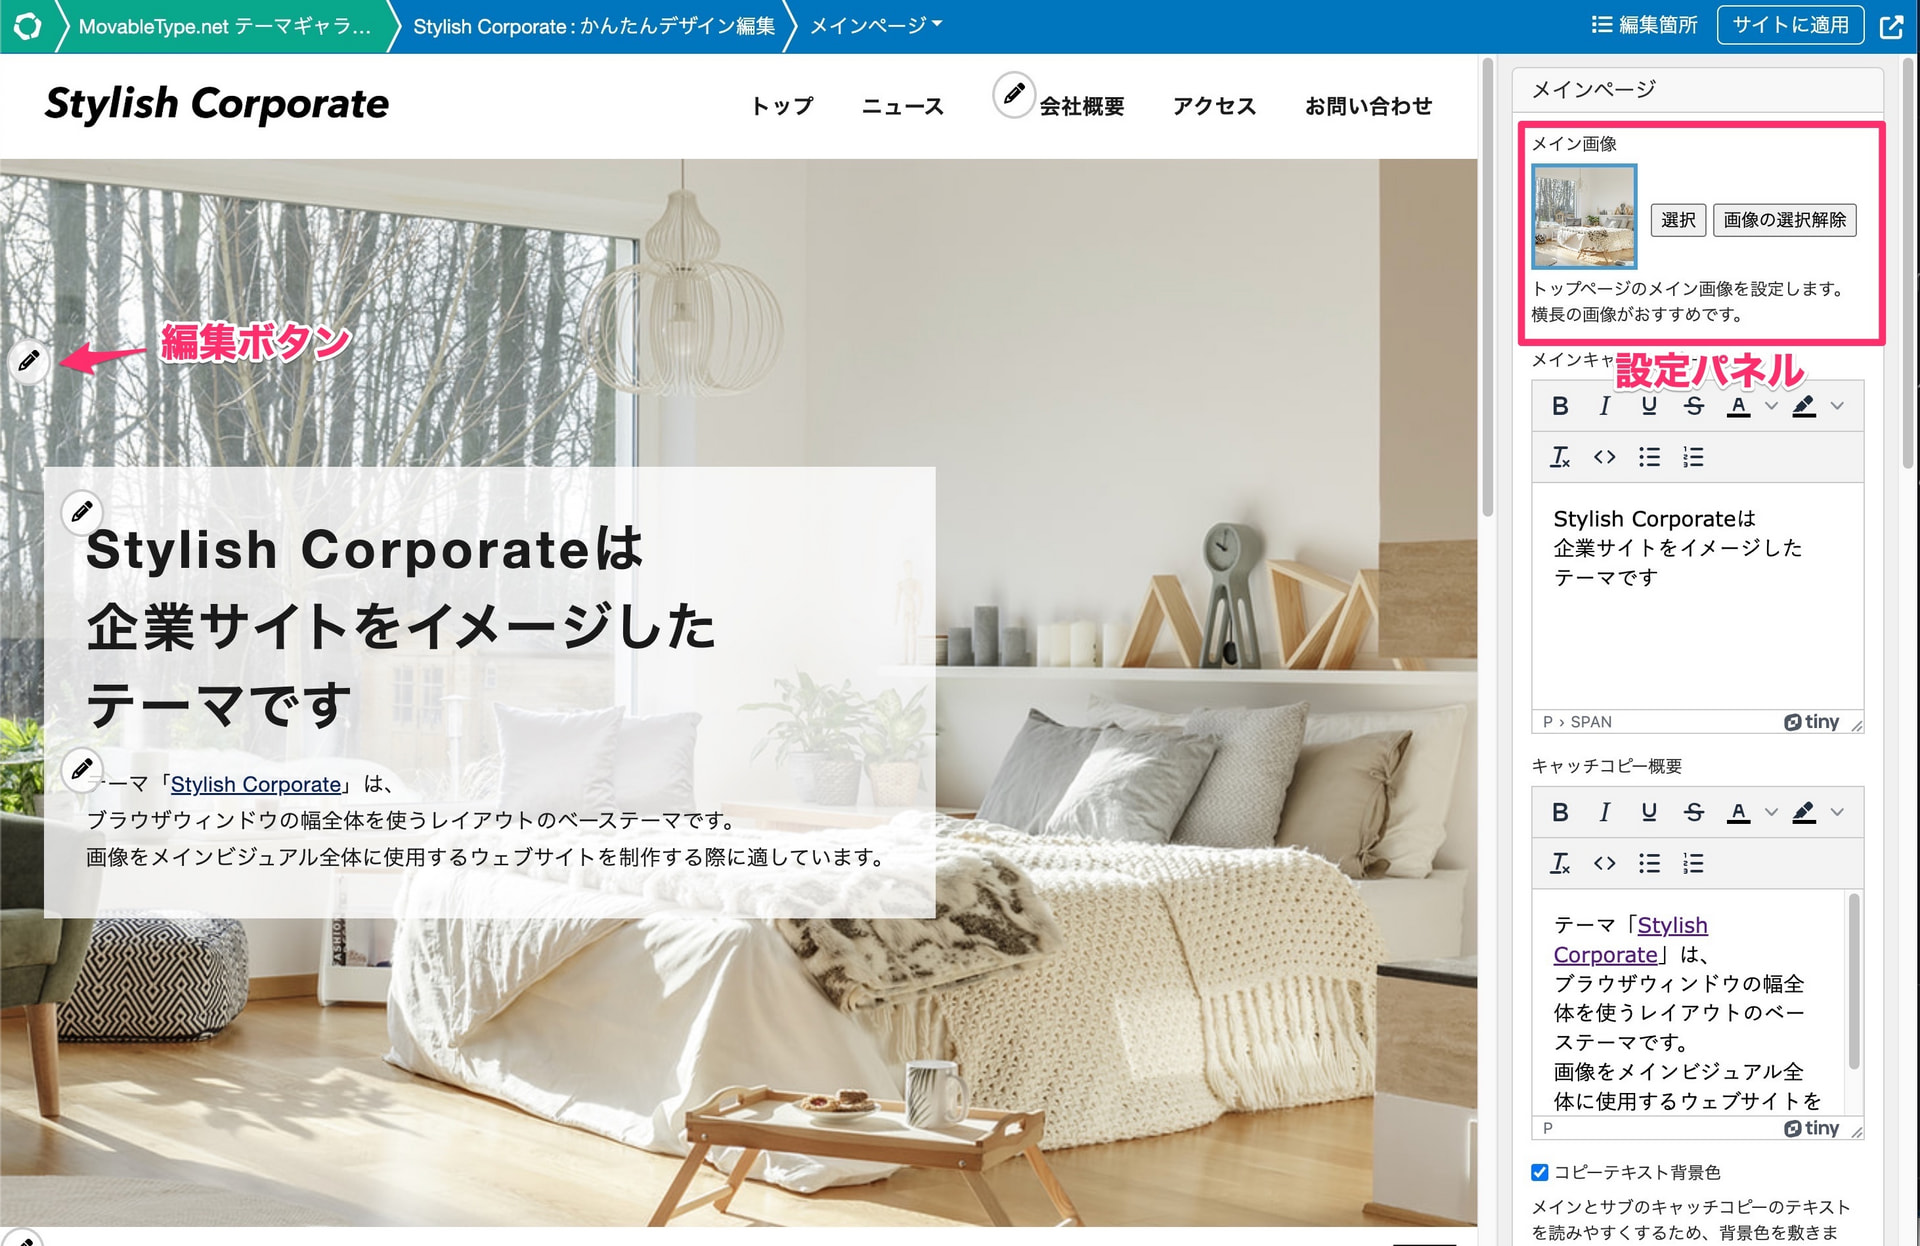Insert bullet list in キャッチコピー概要 editor
The image size is (1920, 1246).
pyautogui.click(x=1649, y=863)
